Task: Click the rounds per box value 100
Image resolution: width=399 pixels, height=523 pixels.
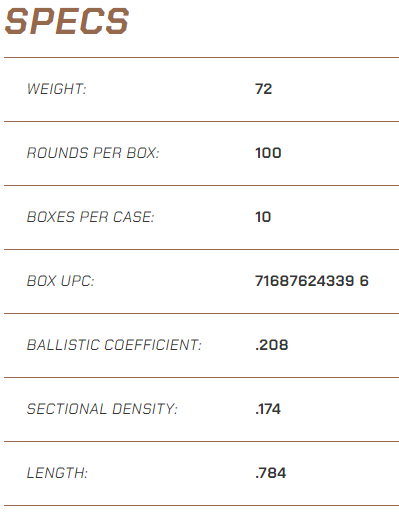Action: [x=268, y=153]
